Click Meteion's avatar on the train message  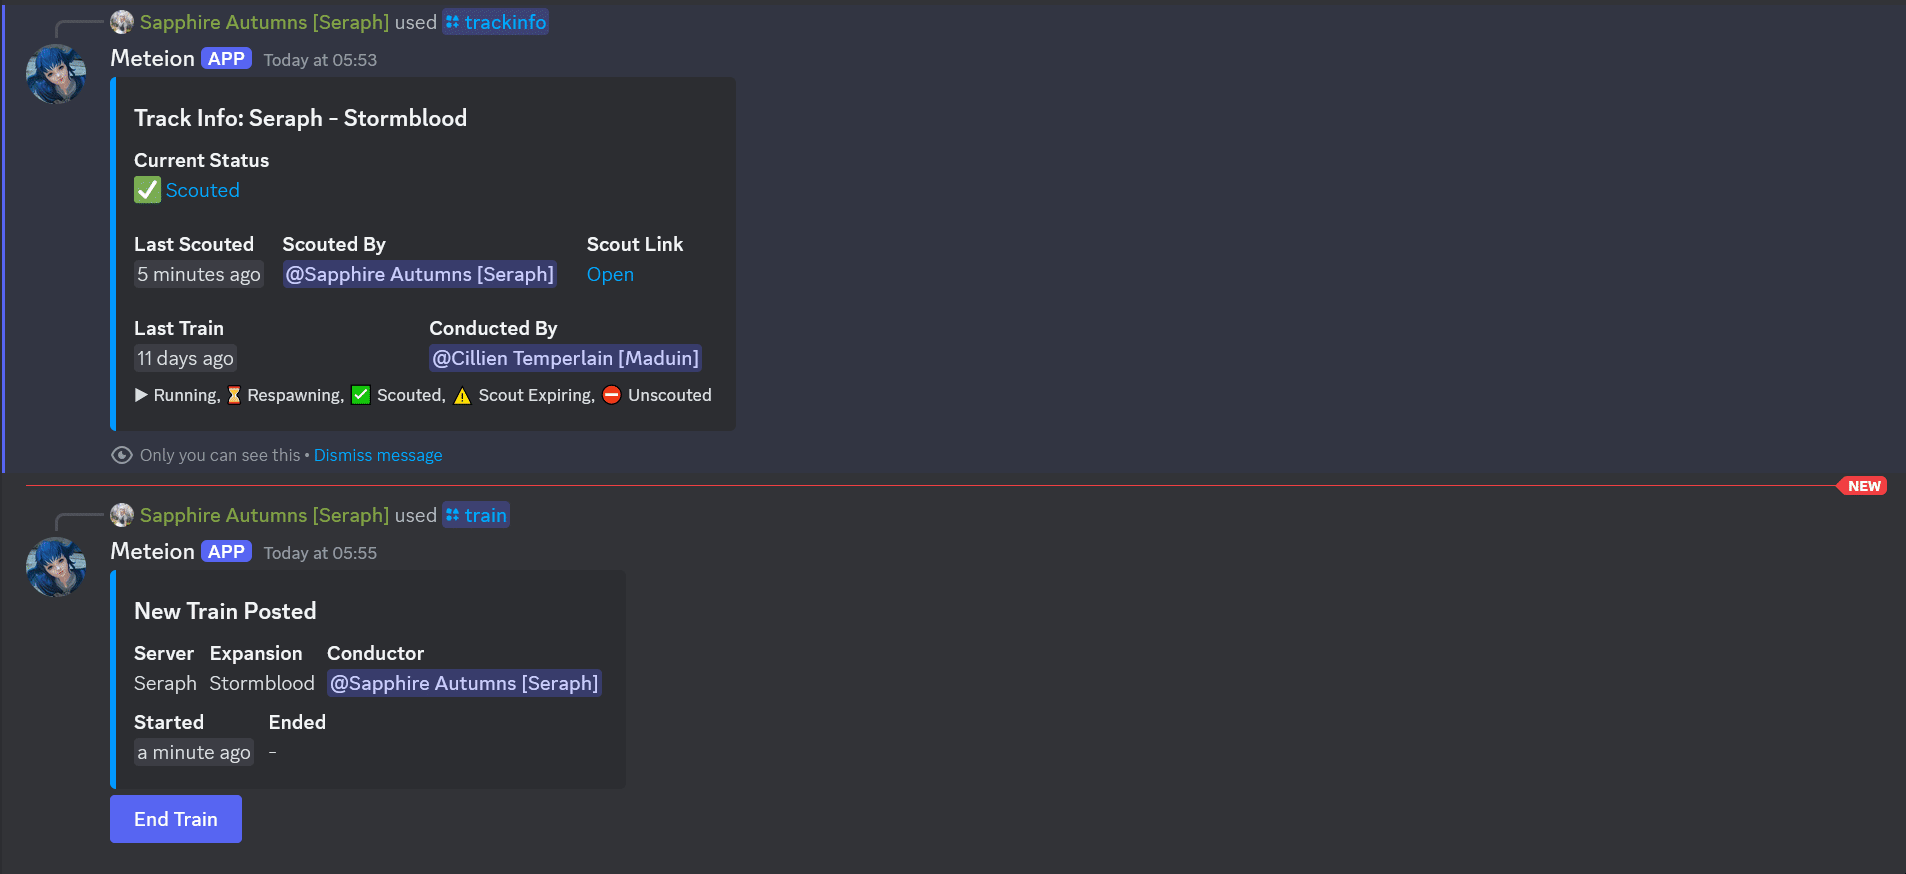tap(56, 567)
